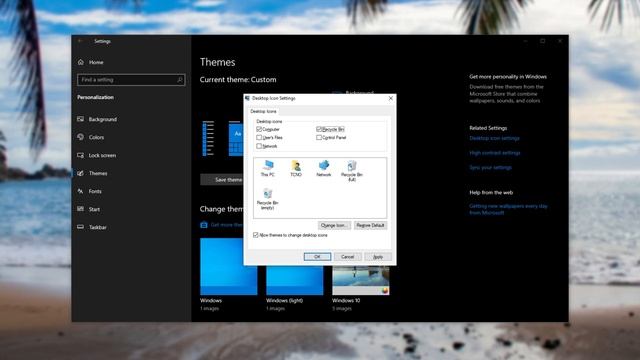Click the Change Icon button

(334, 225)
